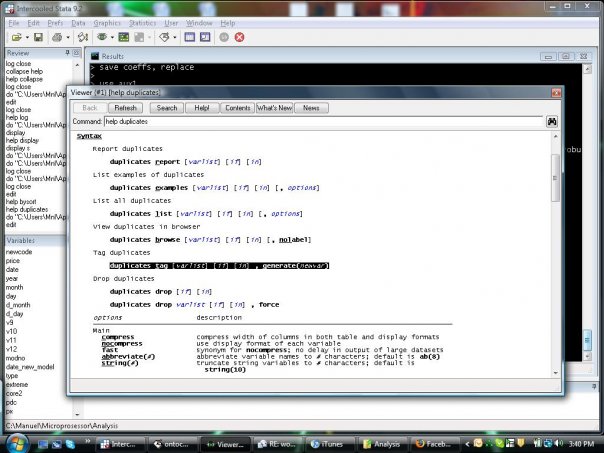The width and height of the screenshot is (604, 453).
Task: Click the 'date_new_model' variable
Action: tap(30, 367)
